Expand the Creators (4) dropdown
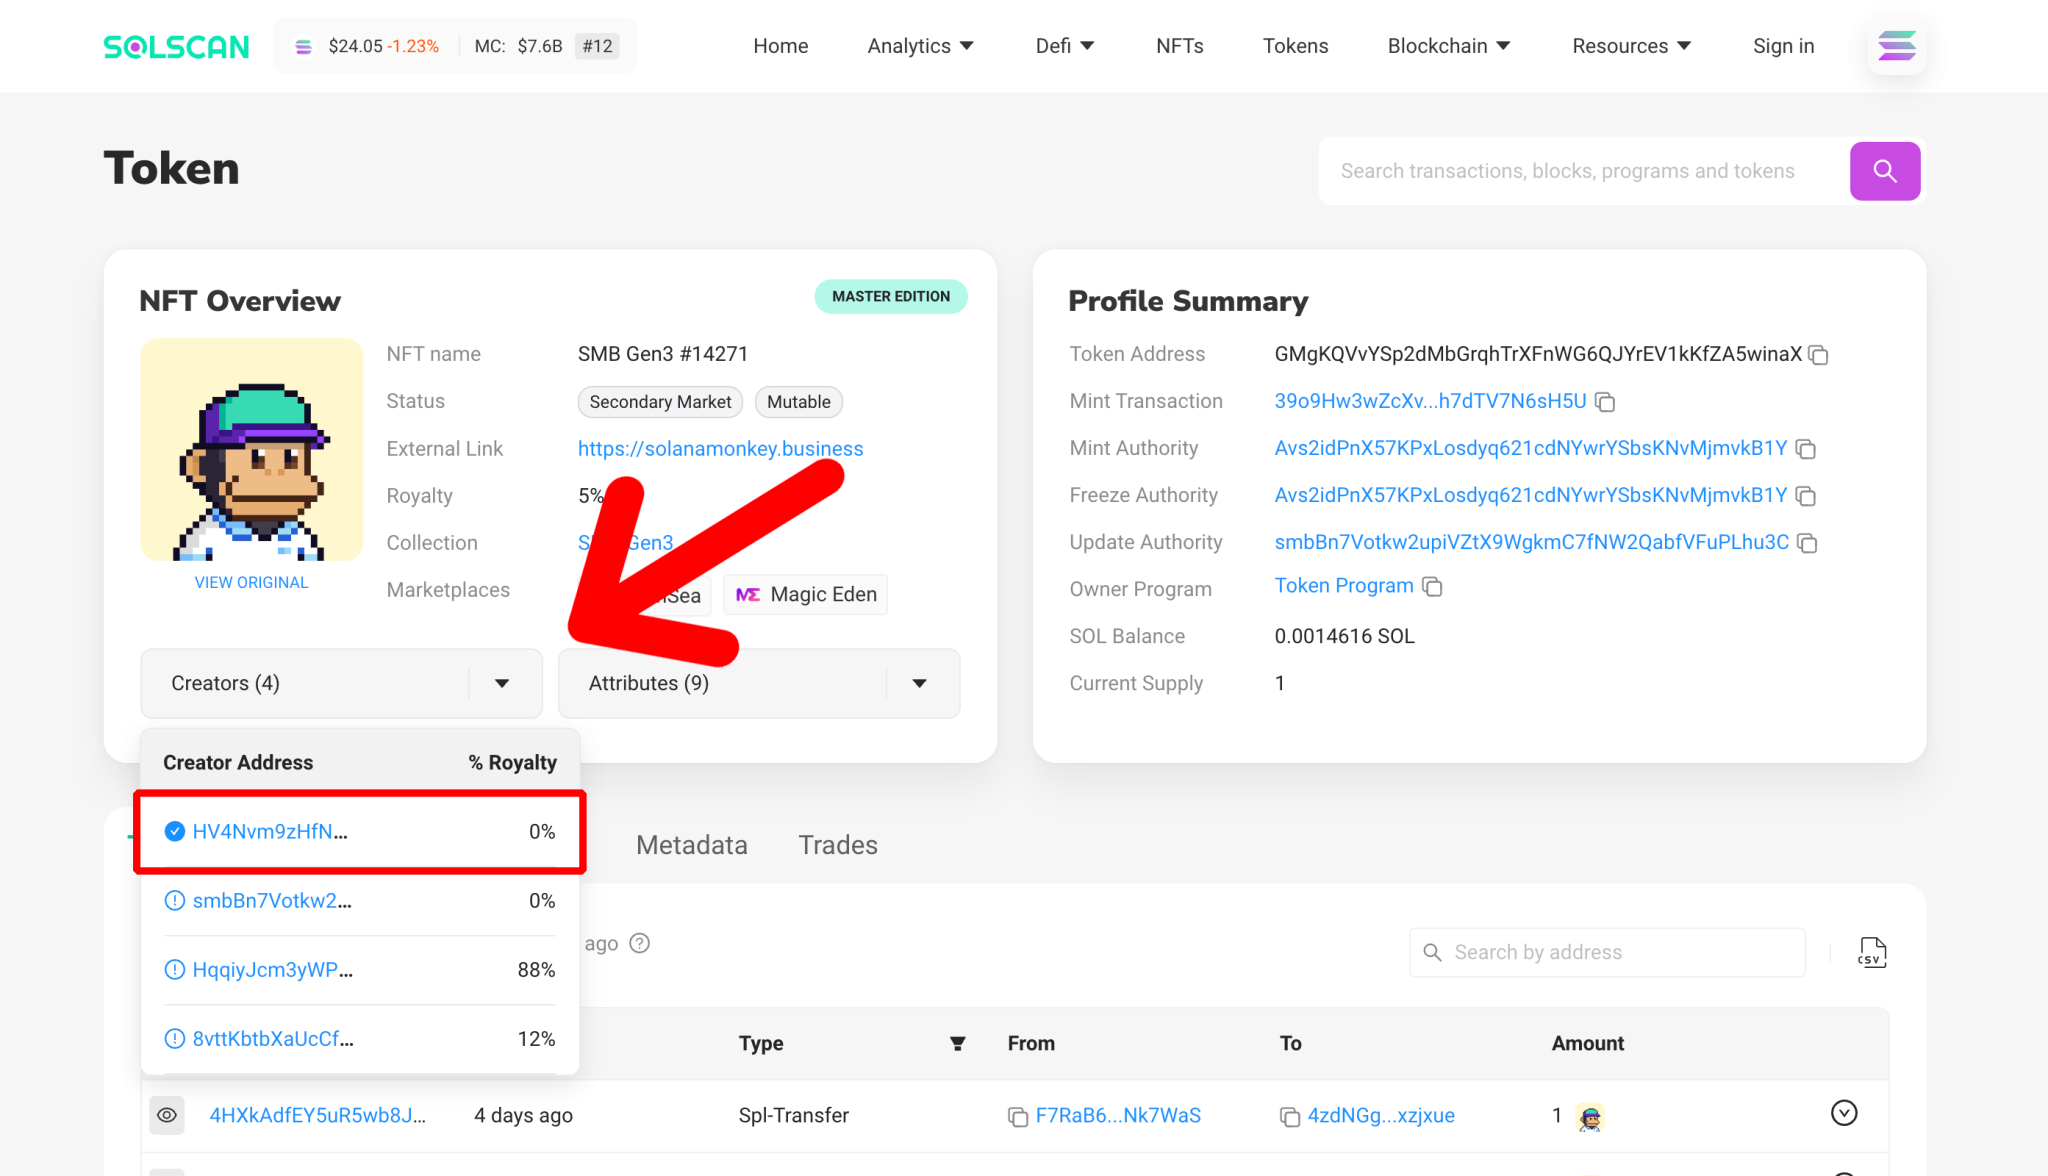This screenshot has width=2048, height=1176. click(341, 683)
